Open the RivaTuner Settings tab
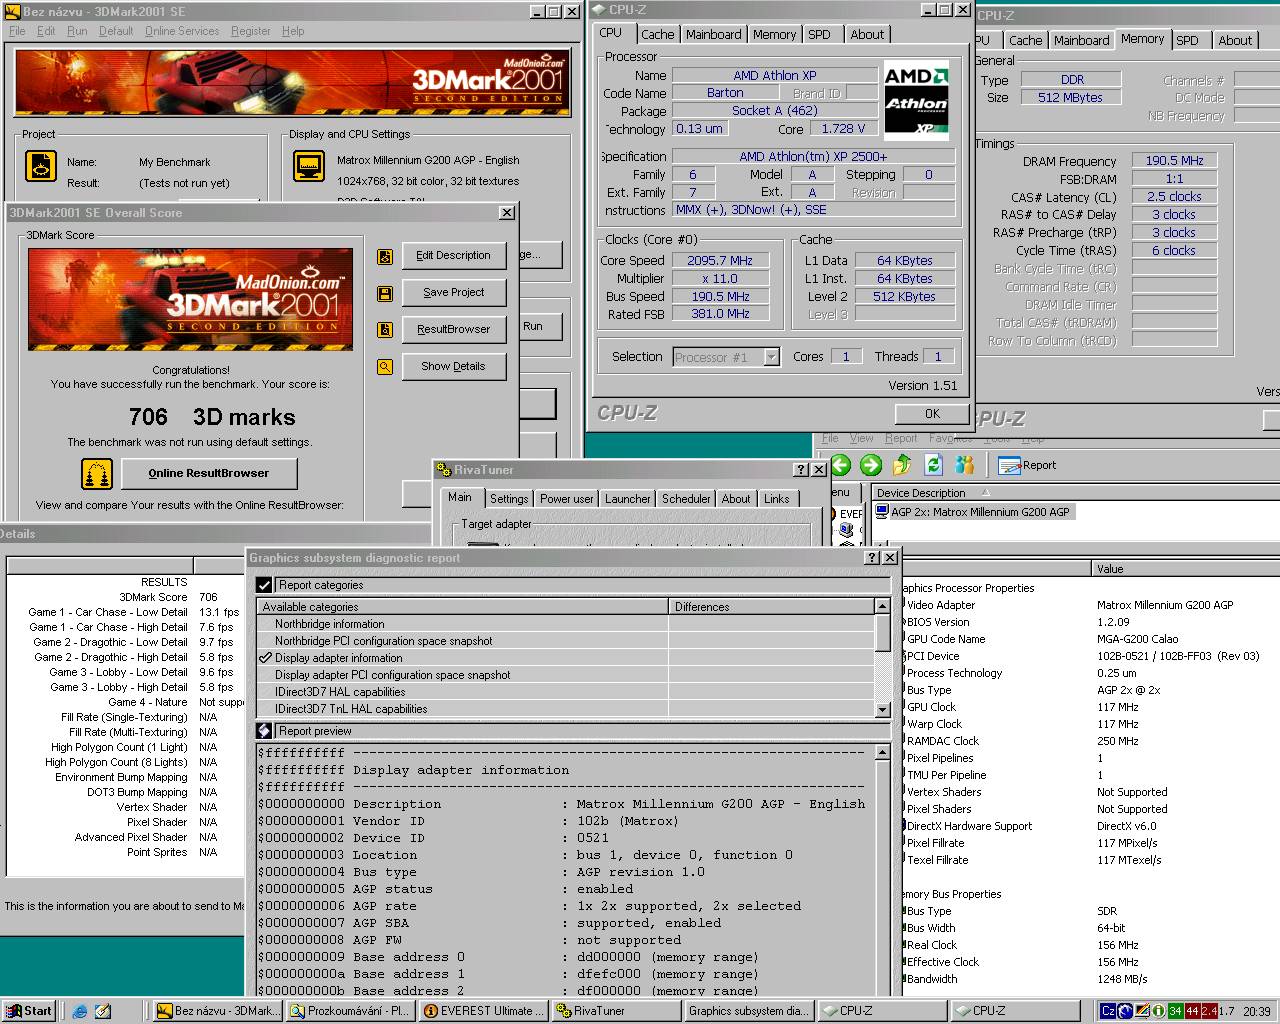 pos(509,499)
